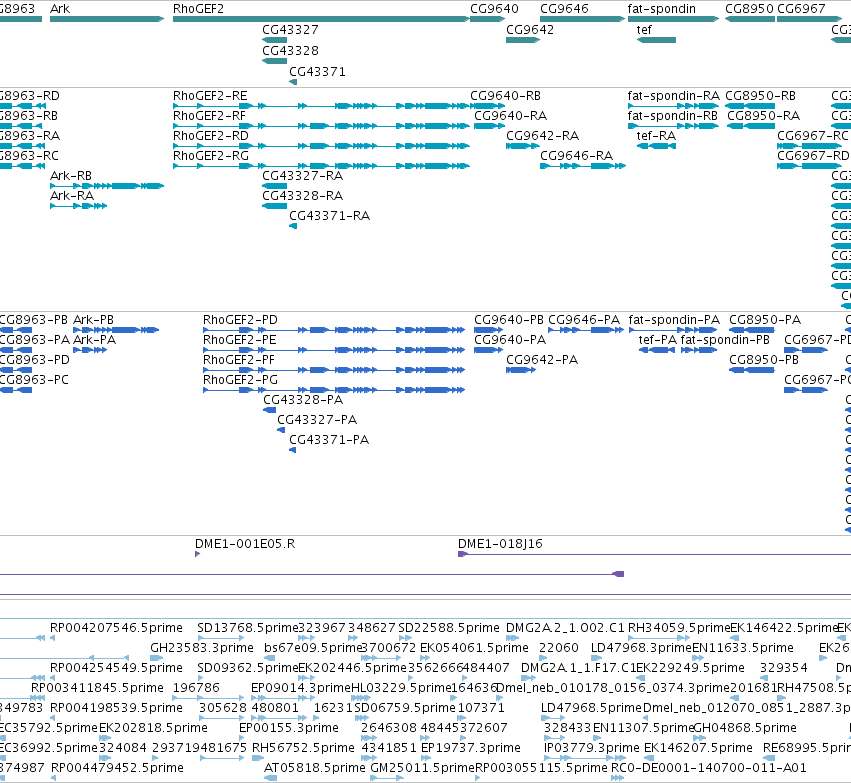Image resolution: width=851 pixels, height=783 pixels.
Task: Open EST EP19737.3prime
Action: [x=426, y=758]
